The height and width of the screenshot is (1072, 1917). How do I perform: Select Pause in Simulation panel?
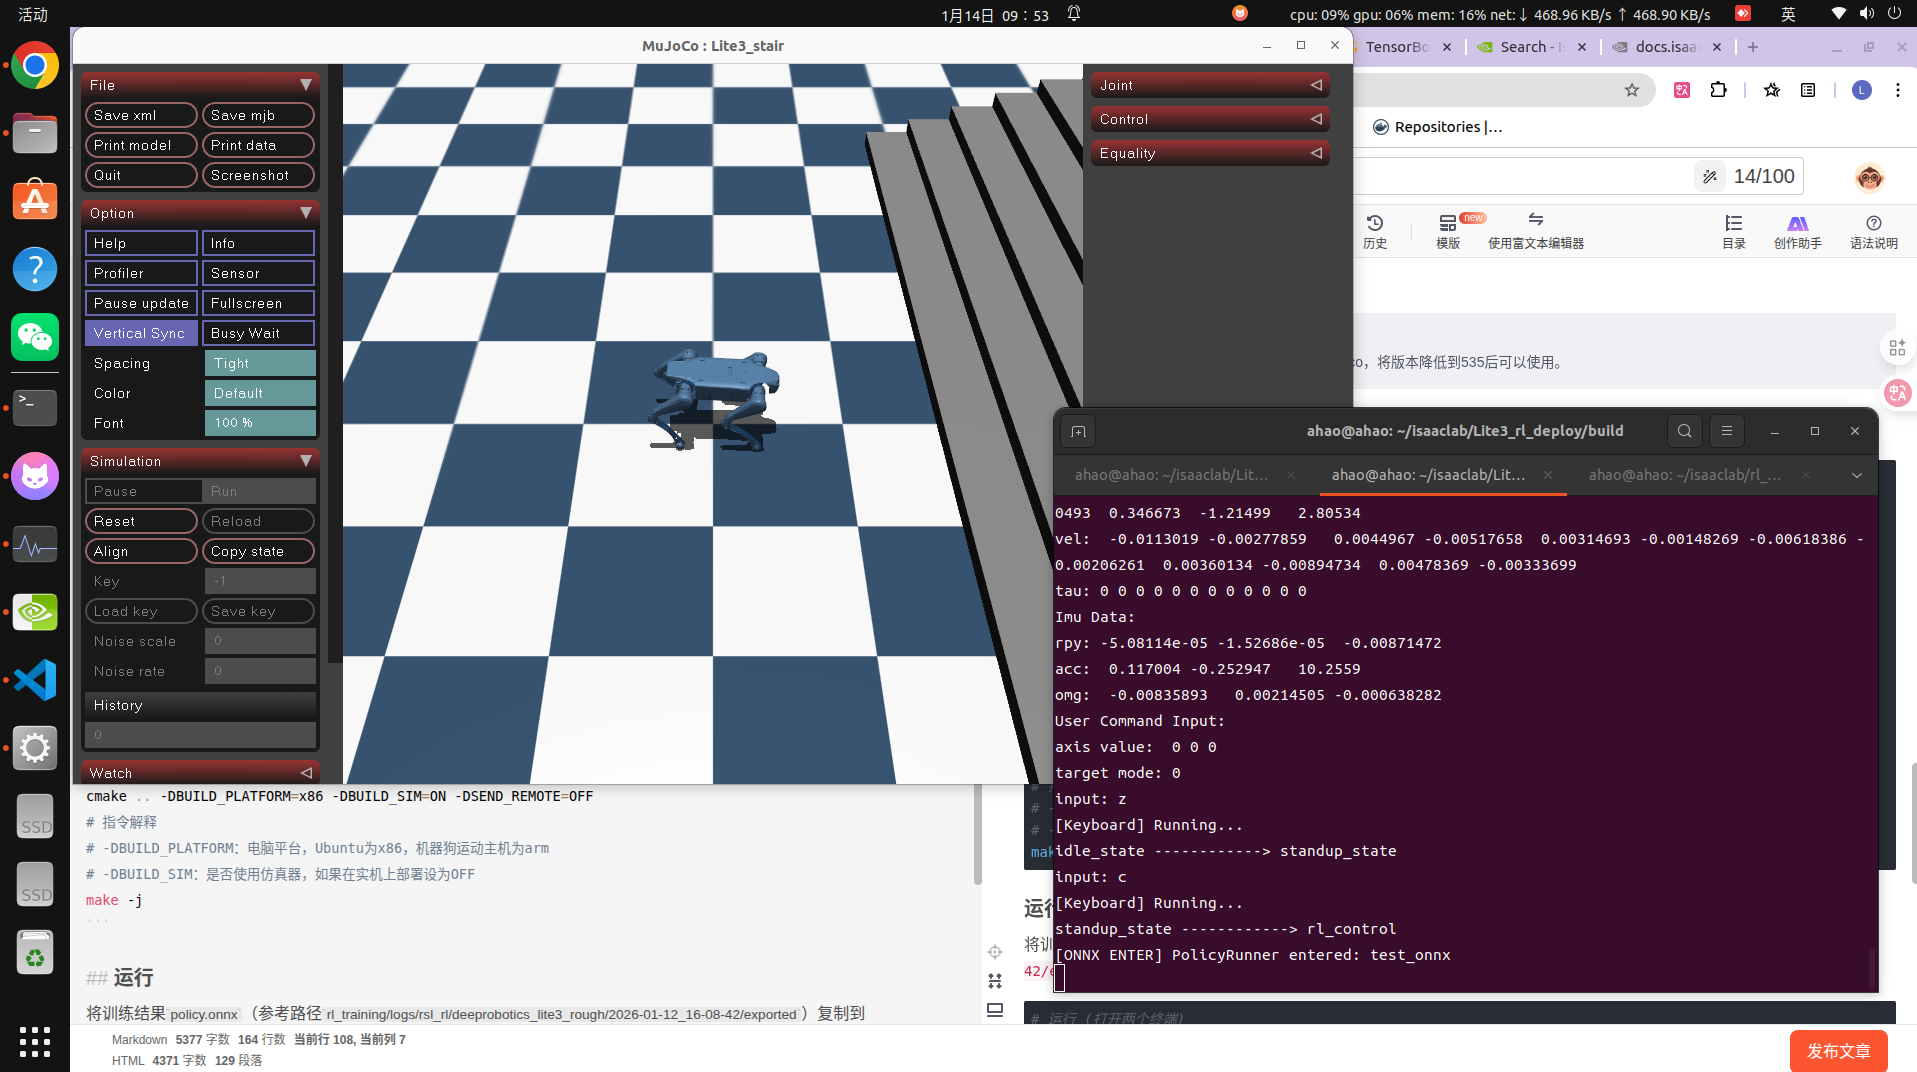click(x=143, y=491)
